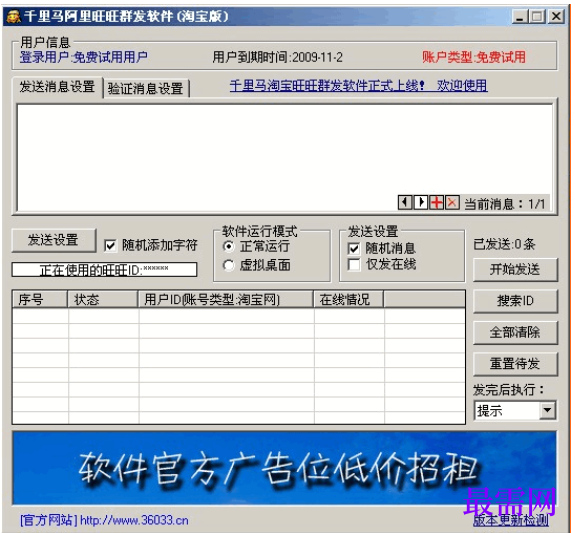The width and height of the screenshot is (575, 533).
Task: Click the 搜索ID button
Action: click(515, 301)
